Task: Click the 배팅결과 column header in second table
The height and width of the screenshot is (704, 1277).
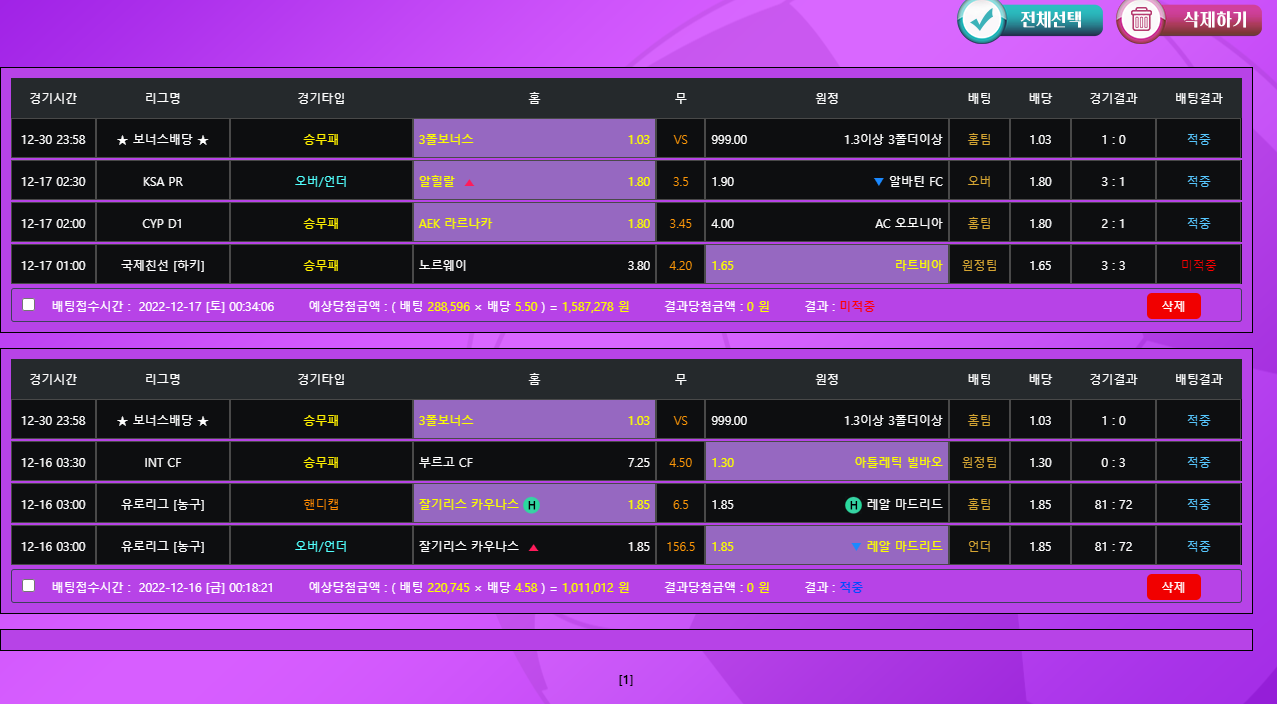Action: [x=1198, y=379]
